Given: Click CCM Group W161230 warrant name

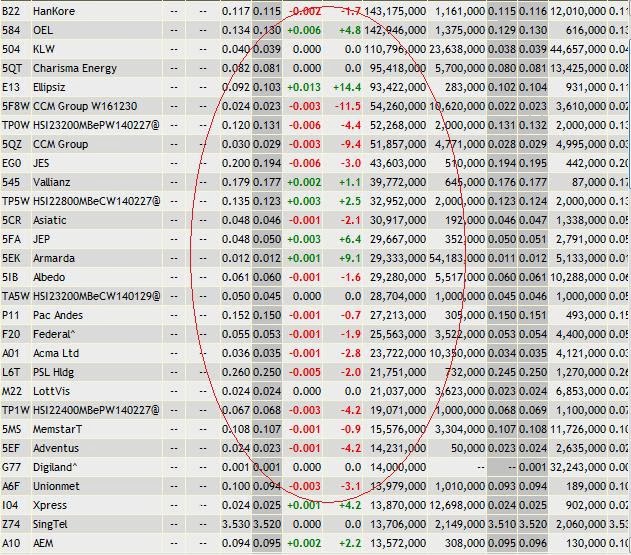Looking at the screenshot, I should point(85,106).
